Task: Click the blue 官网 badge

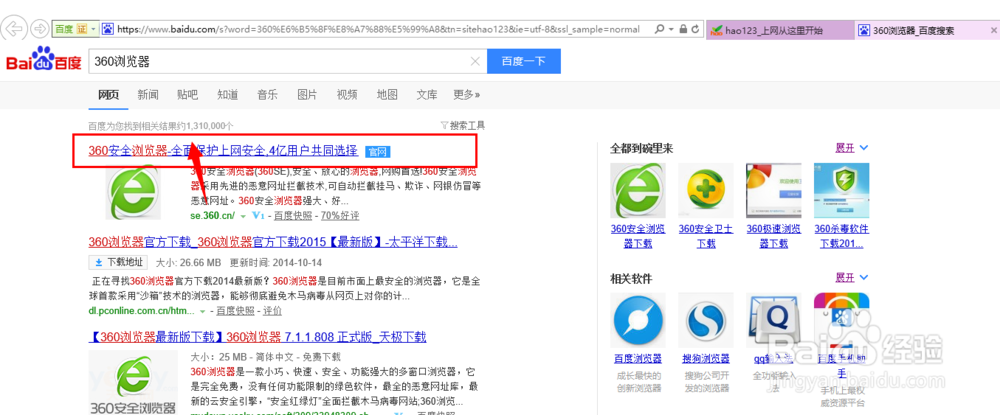Action: (378, 152)
